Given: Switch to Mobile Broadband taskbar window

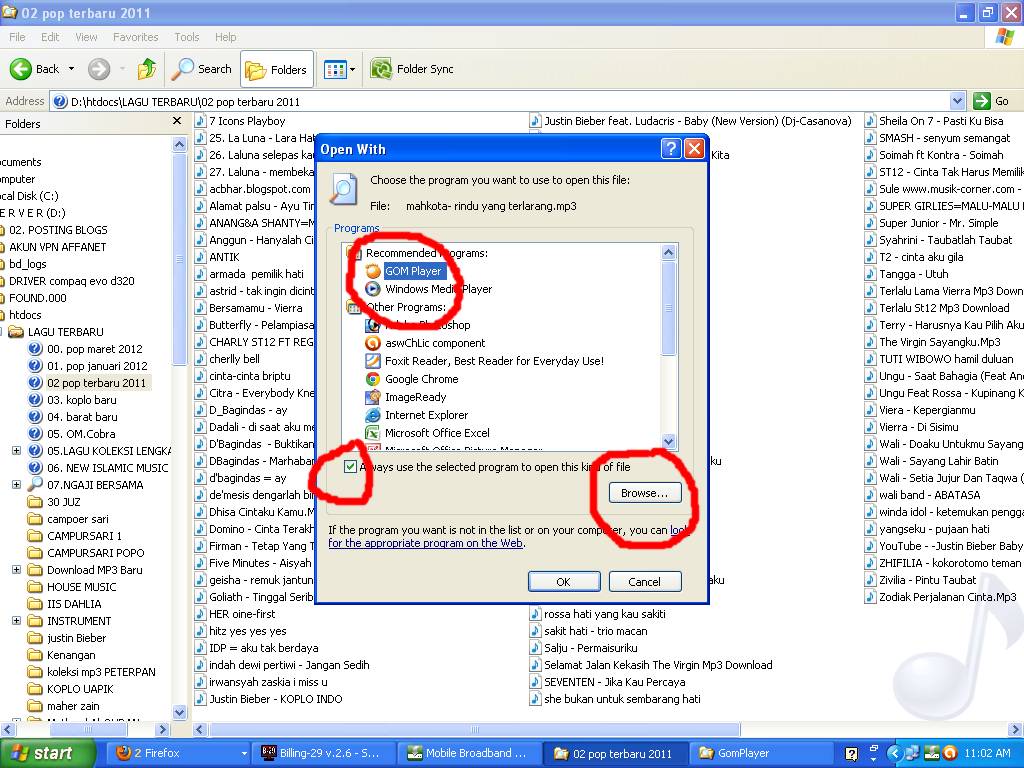Looking at the screenshot, I should coord(468,753).
